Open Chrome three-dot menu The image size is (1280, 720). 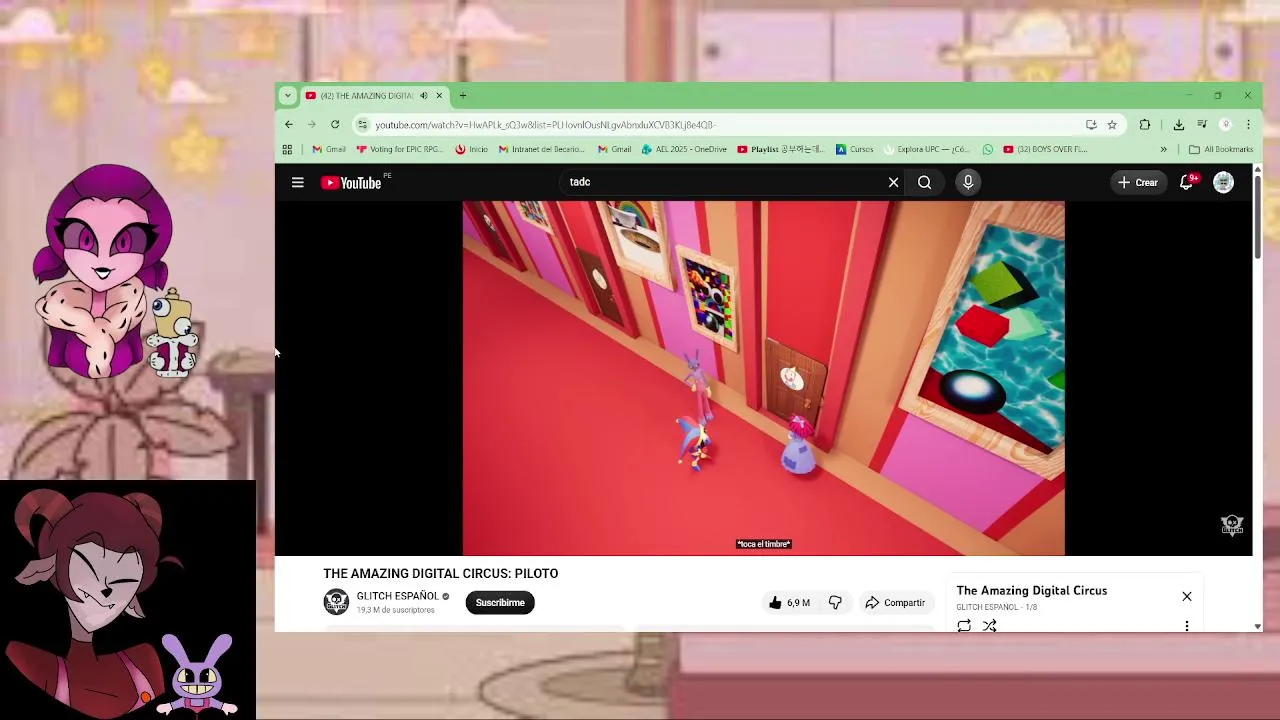click(x=1248, y=125)
